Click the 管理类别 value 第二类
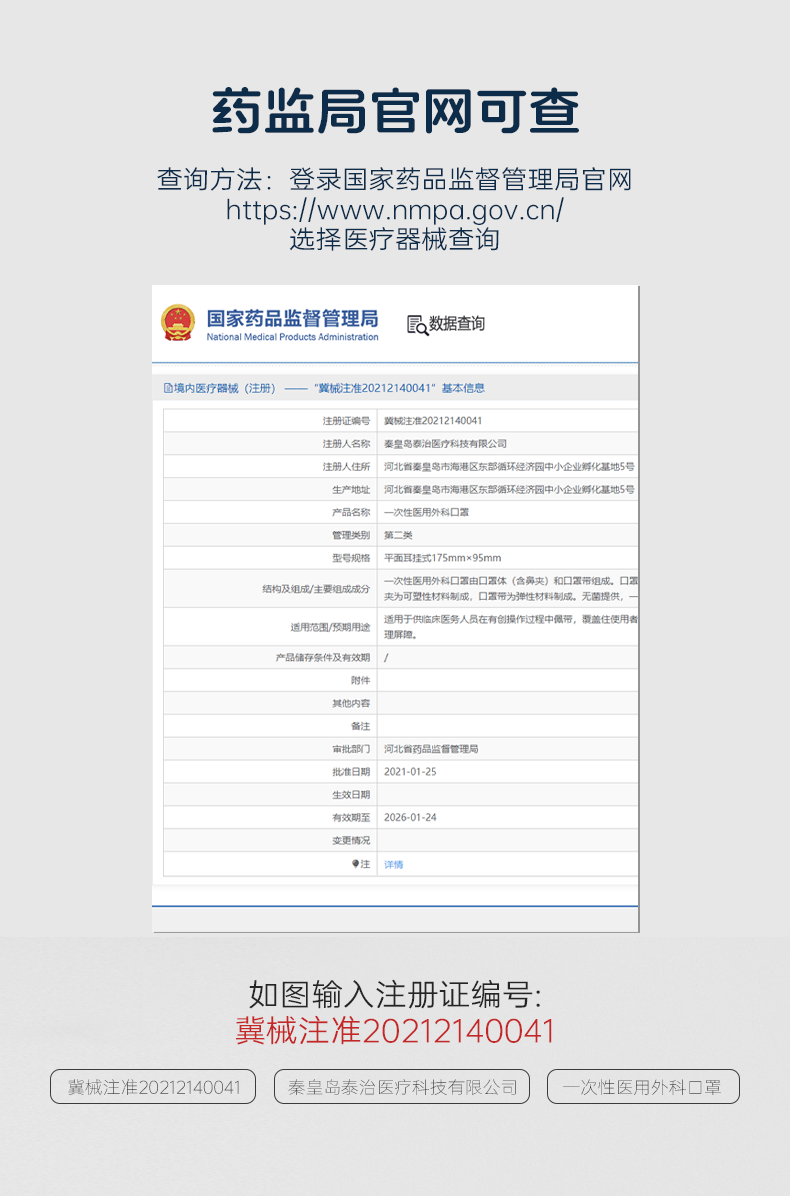Viewport: 790px width, 1196px height. click(398, 535)
